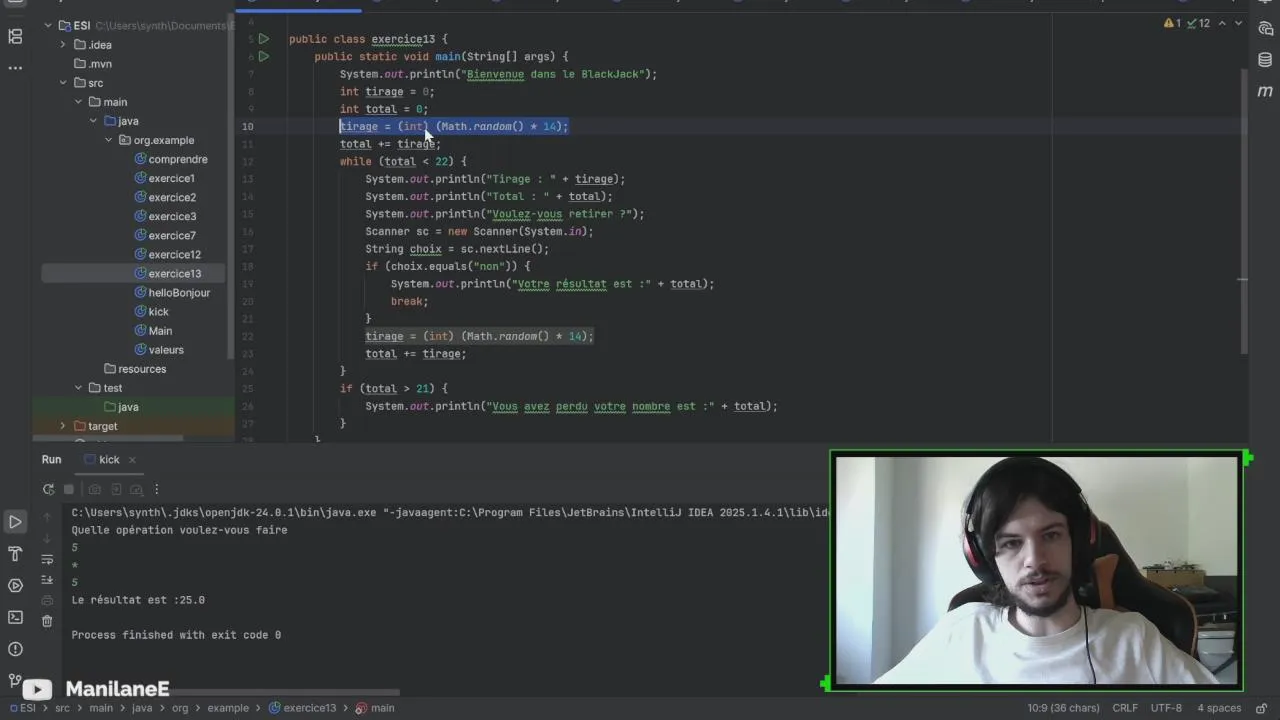Open the Problems tool window
1280x720 pixels.
click(x=15, y=649)
